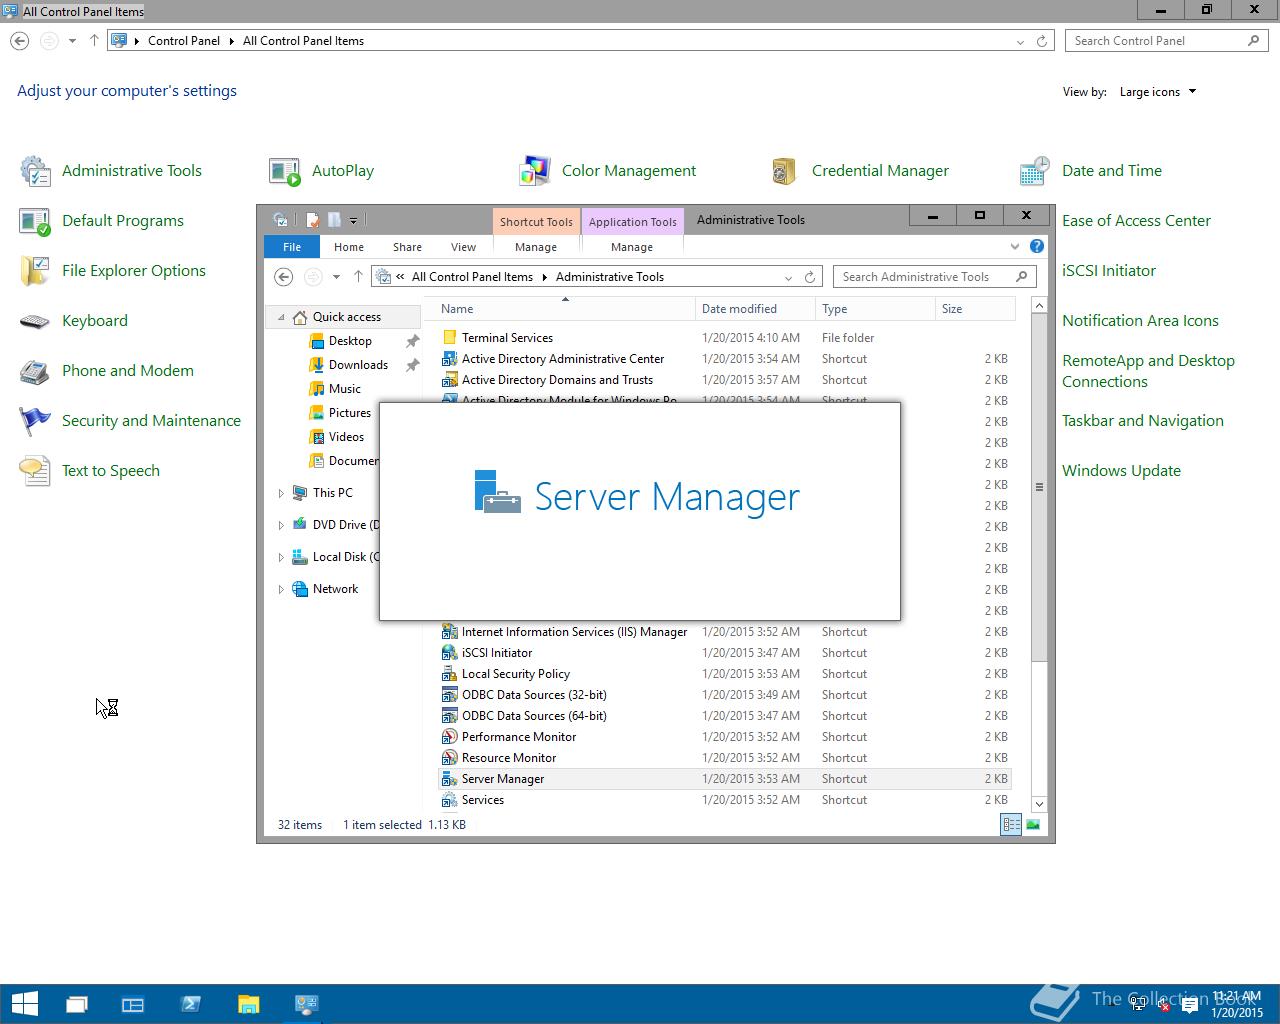This screenshot has width=1280, height=1024.
Task: Open the Home ribbon tab
Action: pos(349,247)
